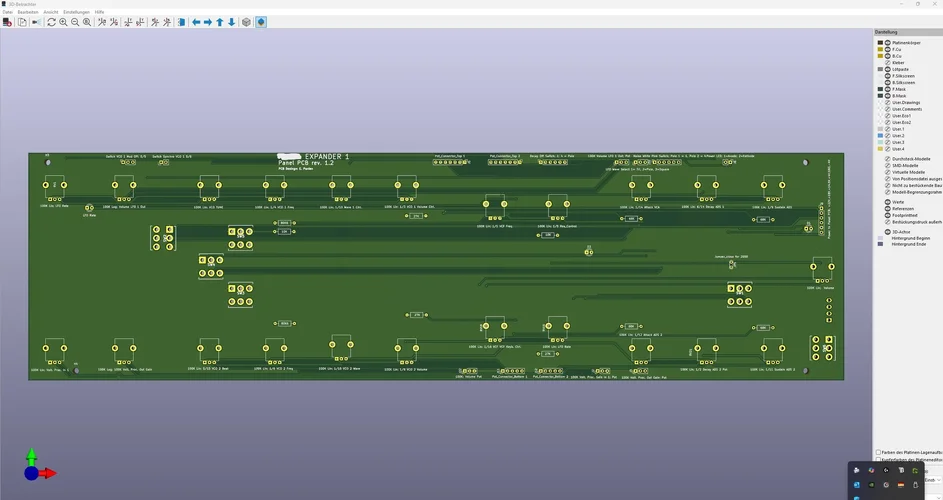
Task: Hide the 3D-Achse indicator
Action: click(x=888, y=232)
